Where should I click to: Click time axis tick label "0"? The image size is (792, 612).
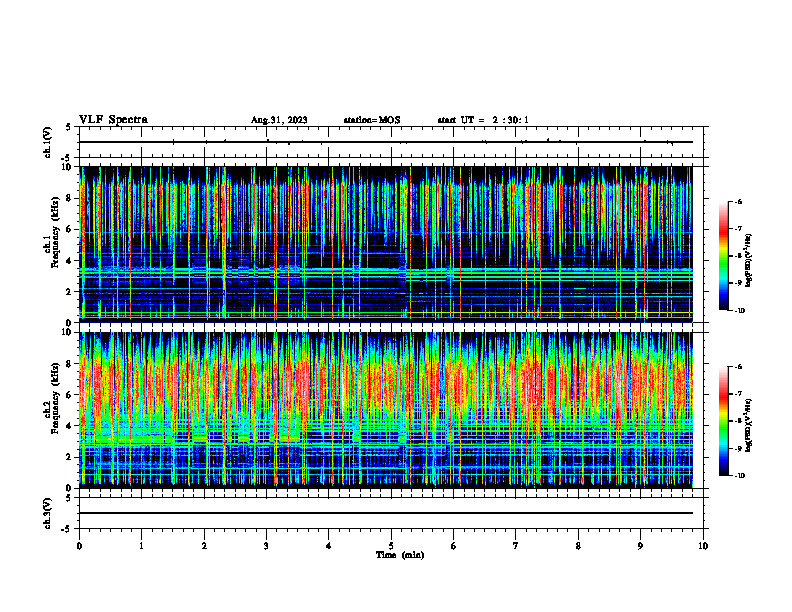[79, 546]
